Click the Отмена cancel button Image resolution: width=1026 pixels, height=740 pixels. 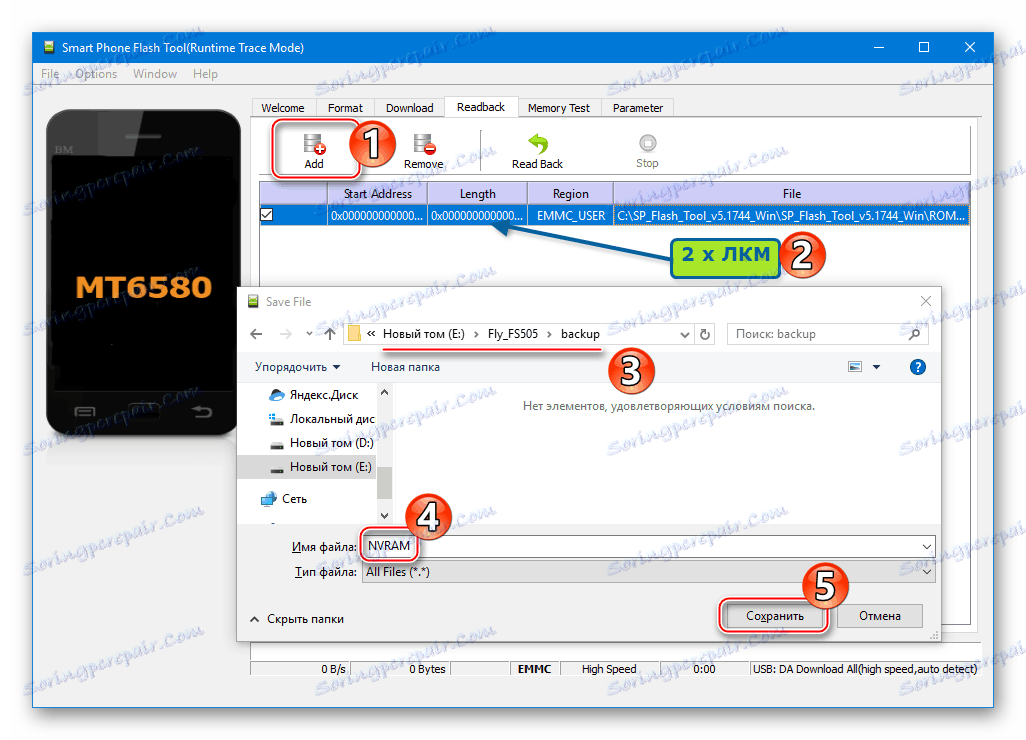(x=879, y=616)
